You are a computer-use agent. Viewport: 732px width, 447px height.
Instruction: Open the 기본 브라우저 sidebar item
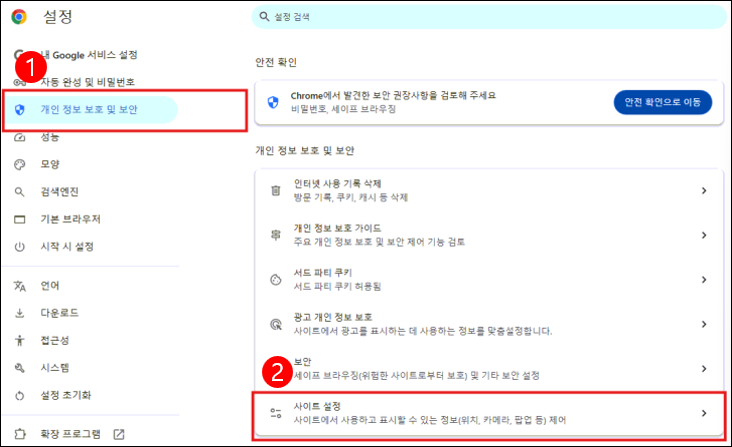click(x=70, y=219)
